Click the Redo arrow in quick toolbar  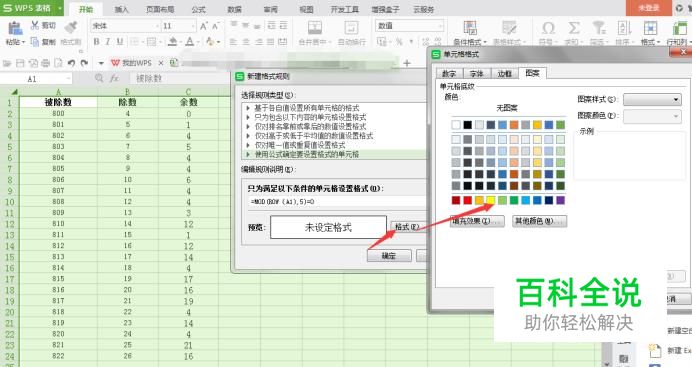coord(84,63)
